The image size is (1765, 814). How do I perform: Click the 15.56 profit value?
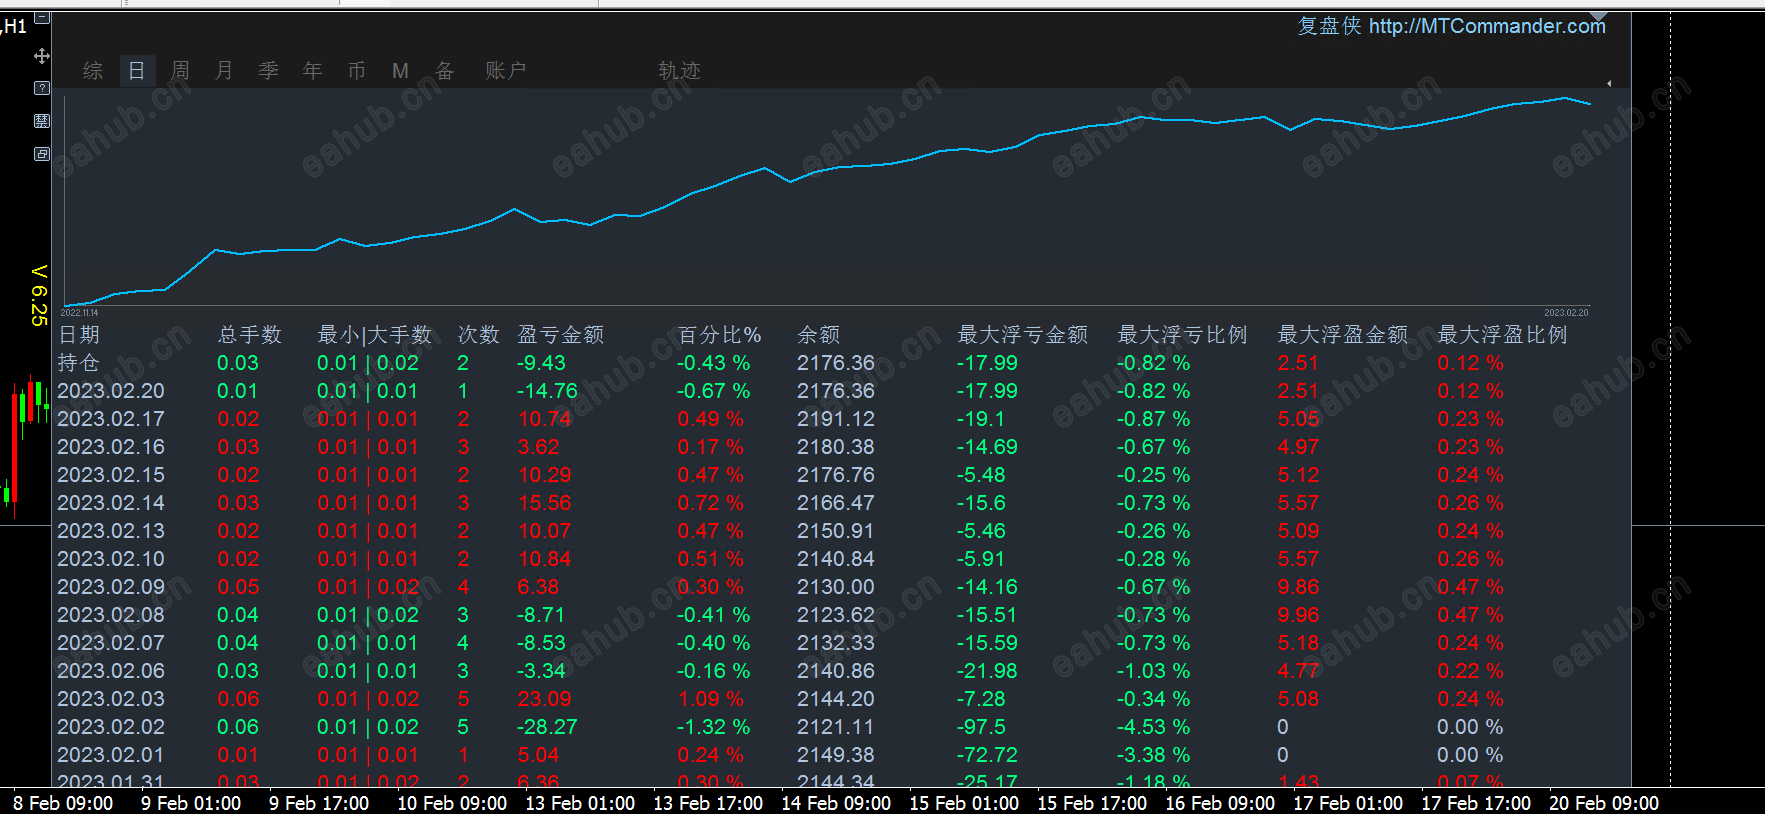pyautogui.click(x=545, y=503)
